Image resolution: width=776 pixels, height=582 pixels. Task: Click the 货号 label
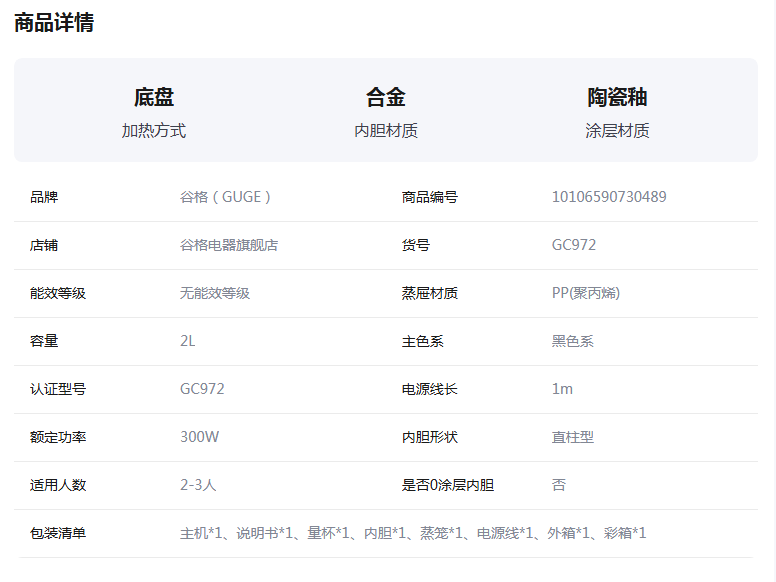(416, 245)
